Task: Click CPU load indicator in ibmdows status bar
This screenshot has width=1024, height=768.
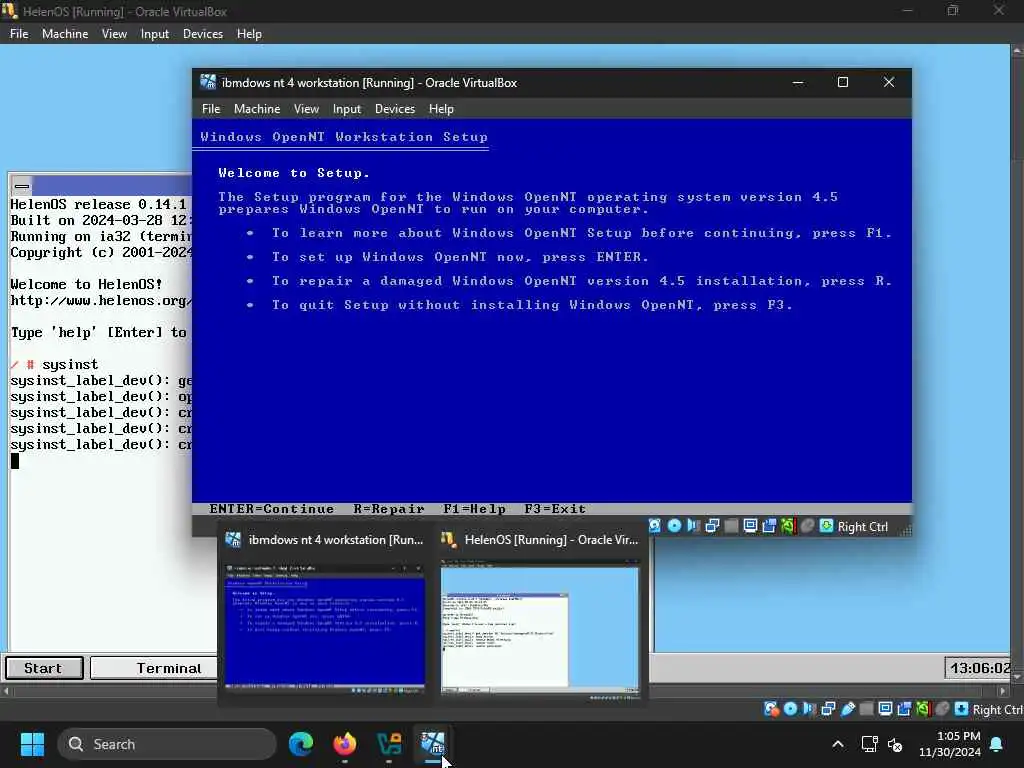Action: 788,526
